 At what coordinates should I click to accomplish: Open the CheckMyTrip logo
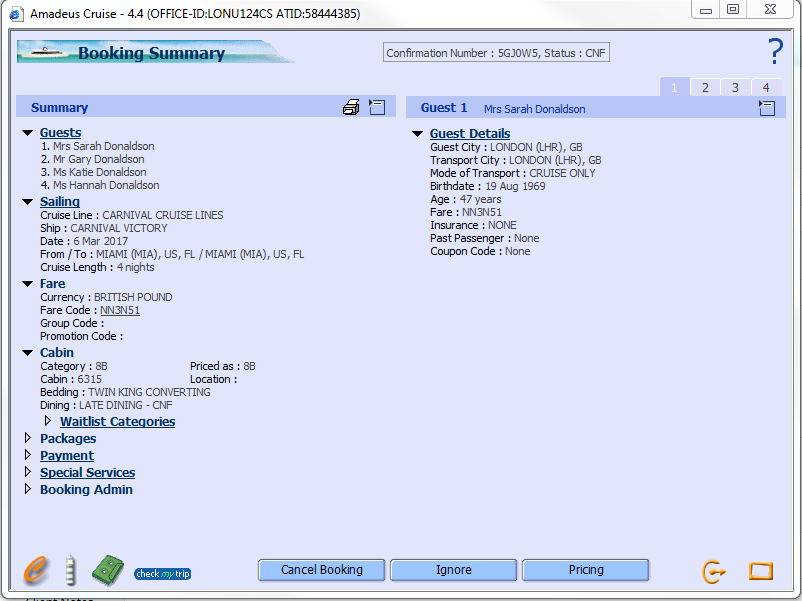click(163, 573)
